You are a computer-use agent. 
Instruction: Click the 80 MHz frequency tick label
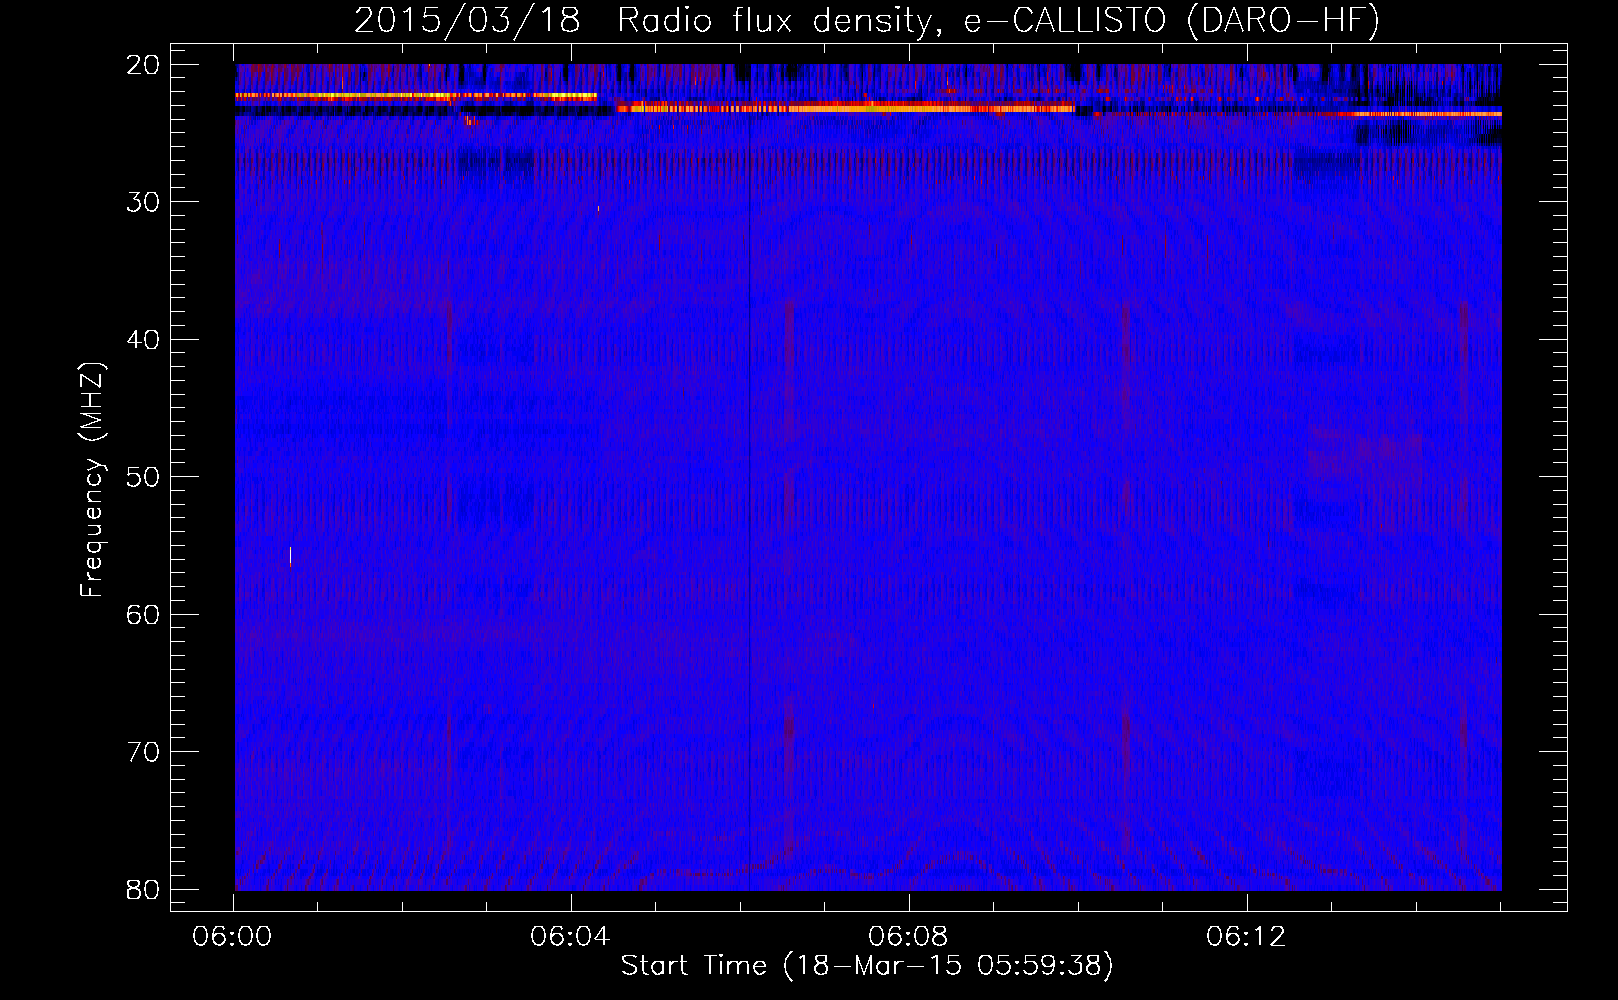tap(144, 889)
